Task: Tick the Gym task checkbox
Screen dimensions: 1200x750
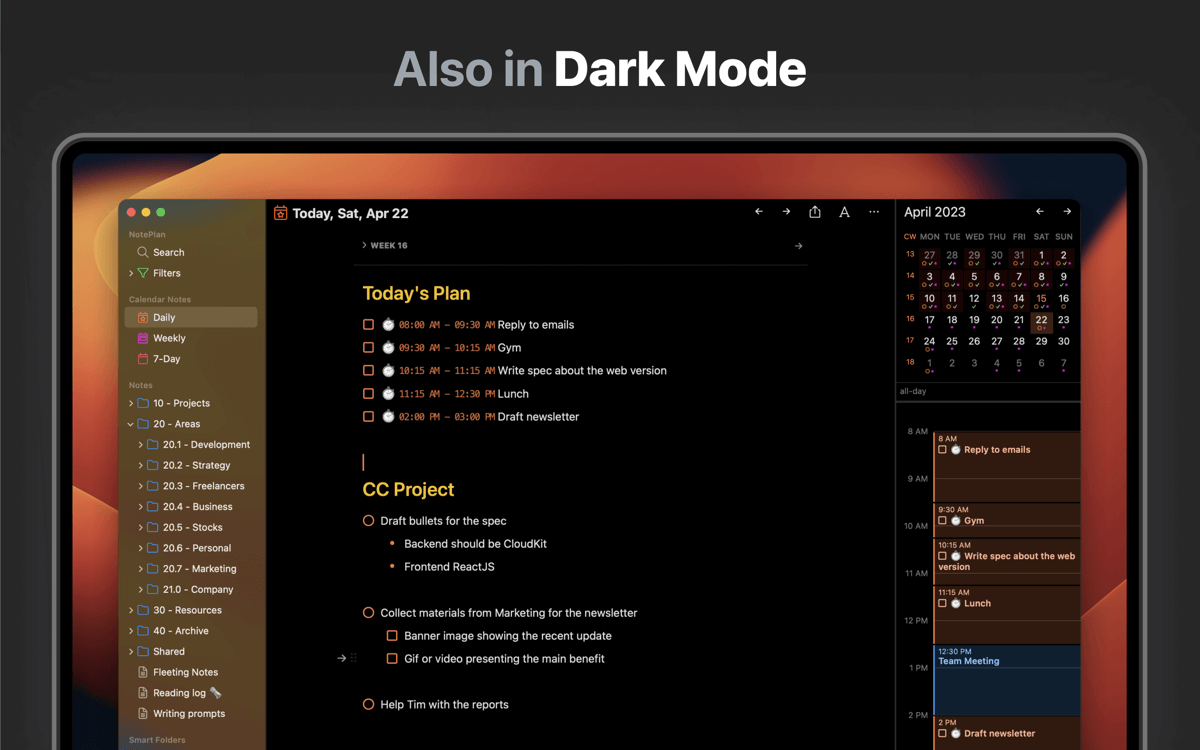Action: pyautogui.click(x=368, y=348)
